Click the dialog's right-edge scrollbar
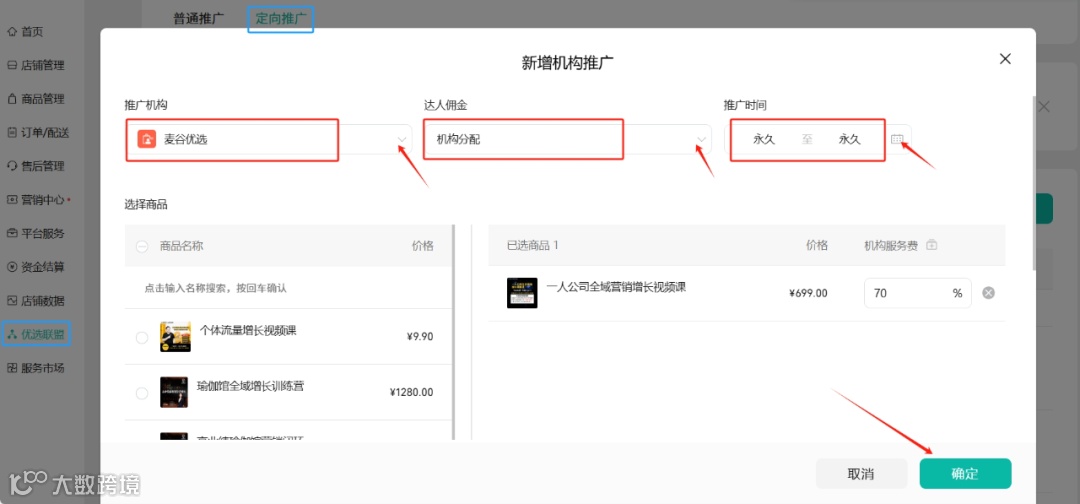1080x504 pixels. [1033, 182]
